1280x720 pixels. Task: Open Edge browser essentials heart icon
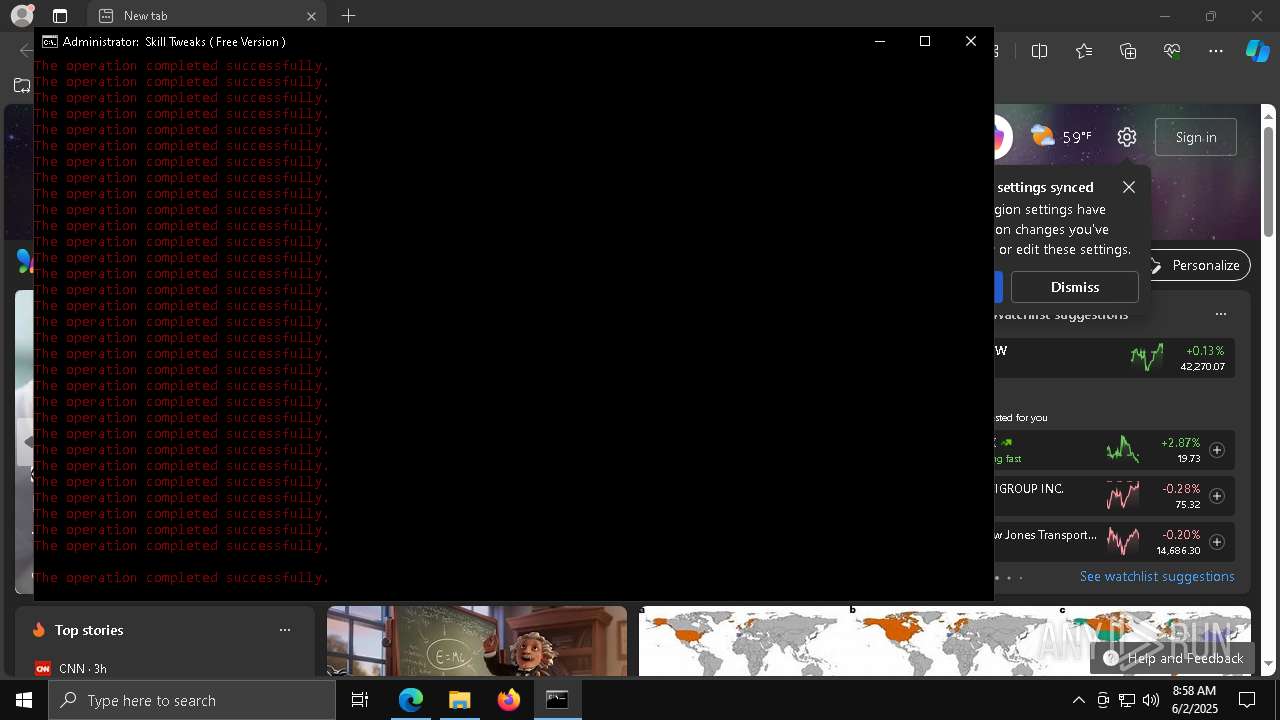(x=1172, y=51)
